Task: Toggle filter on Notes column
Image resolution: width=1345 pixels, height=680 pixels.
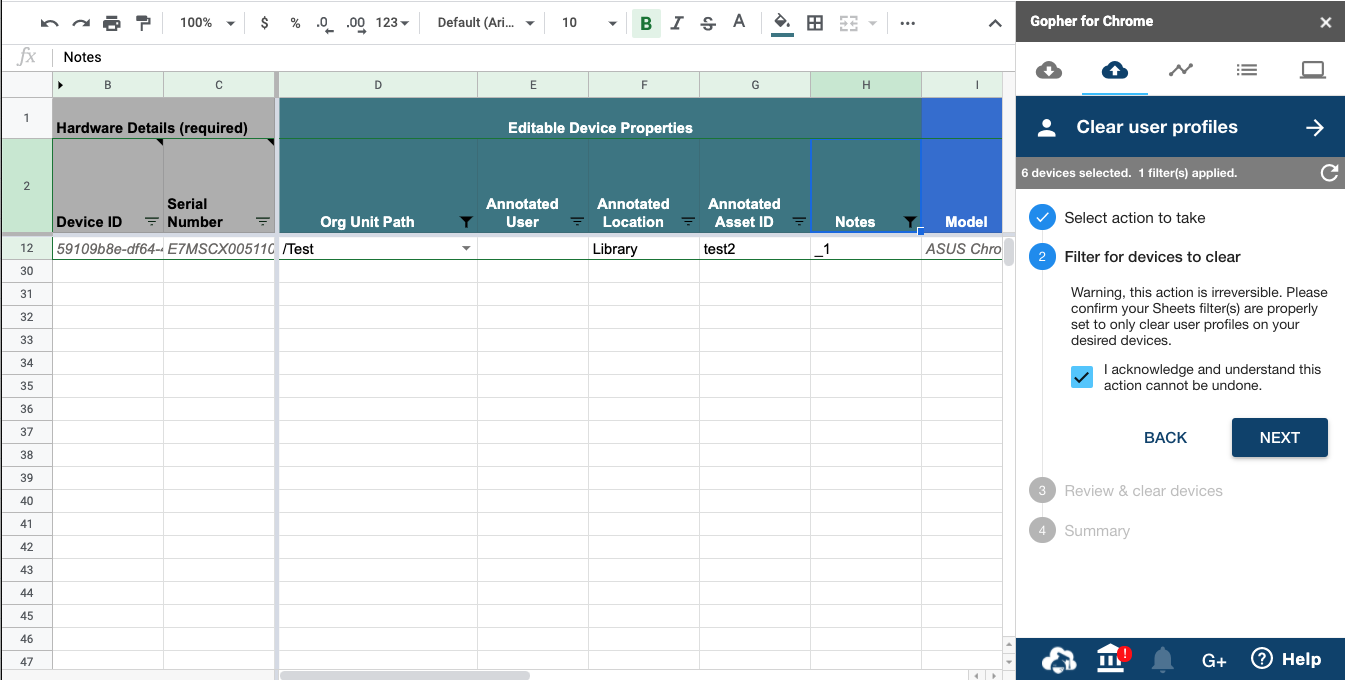Action: point(909,222)
